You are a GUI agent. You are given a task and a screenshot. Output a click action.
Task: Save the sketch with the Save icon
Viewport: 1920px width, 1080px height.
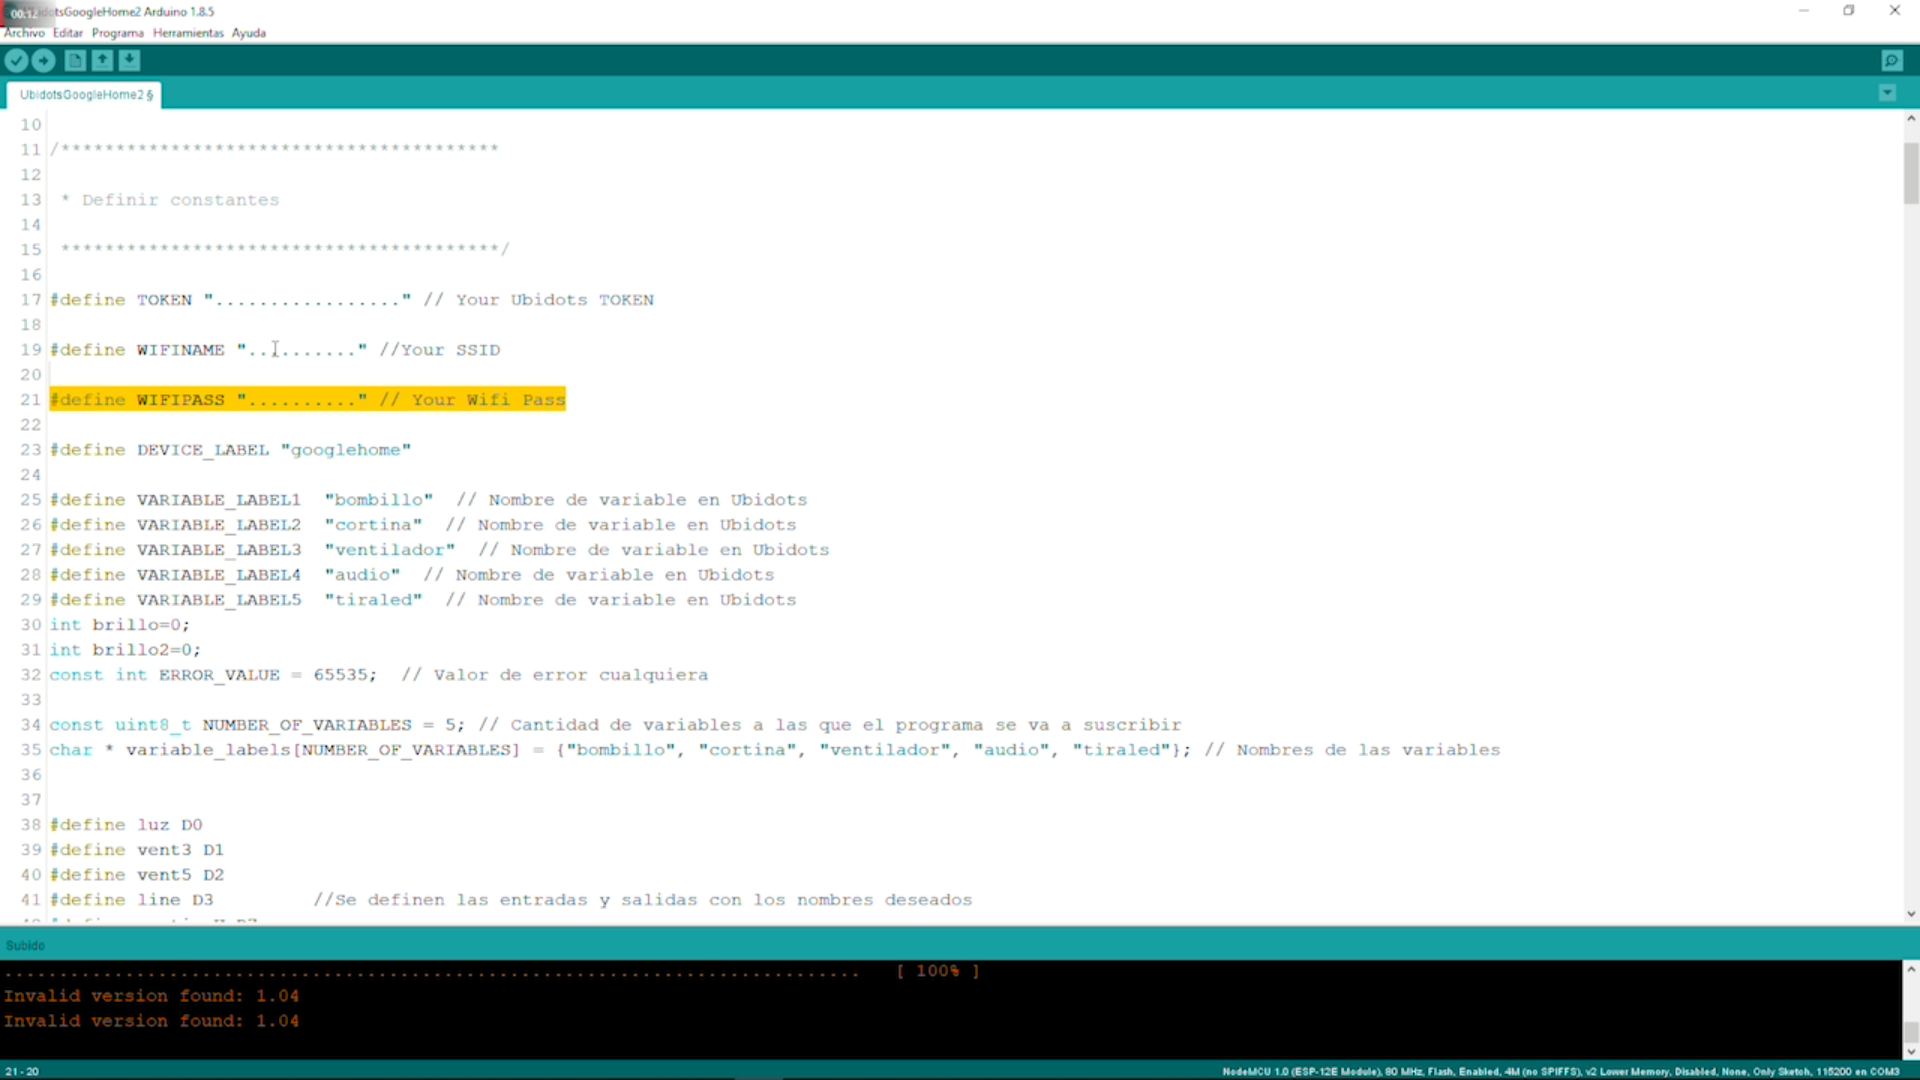pos(129,61)
